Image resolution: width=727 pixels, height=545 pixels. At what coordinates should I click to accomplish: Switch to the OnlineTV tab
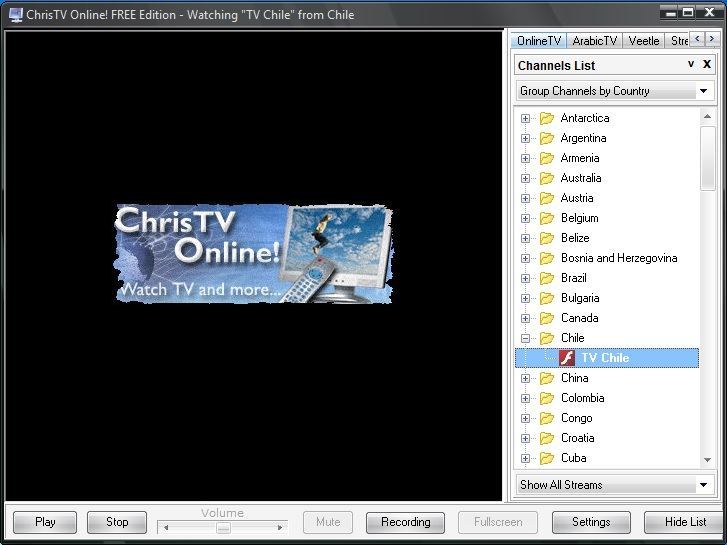coord(539,41)
